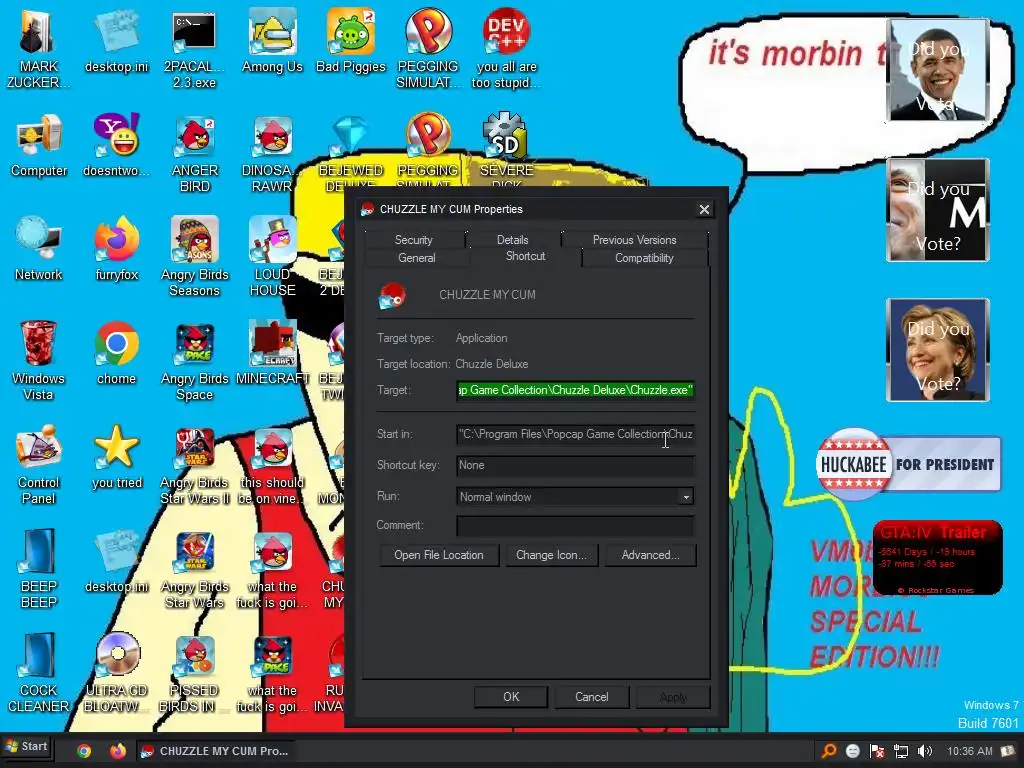Click the 10:36 AM taskbar clock
Viewport: 1024px width, 768px height.
[969, 751]
